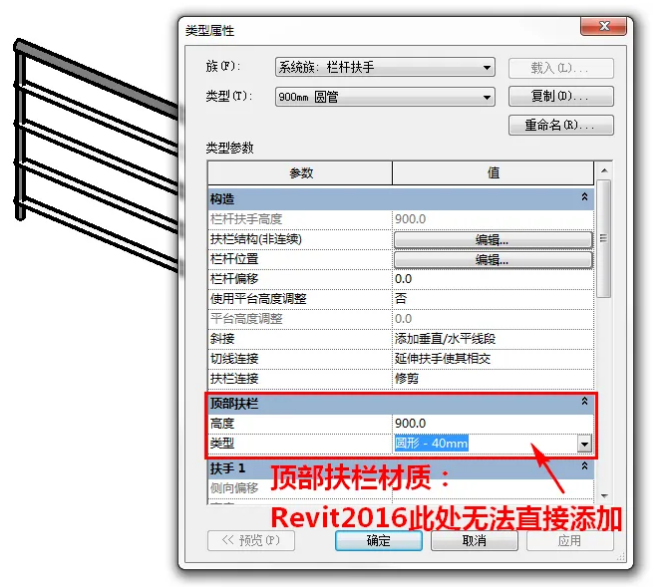
Task: Open the 圆形 - 40mm type dropdown arrow
Action: coord(585,444)
